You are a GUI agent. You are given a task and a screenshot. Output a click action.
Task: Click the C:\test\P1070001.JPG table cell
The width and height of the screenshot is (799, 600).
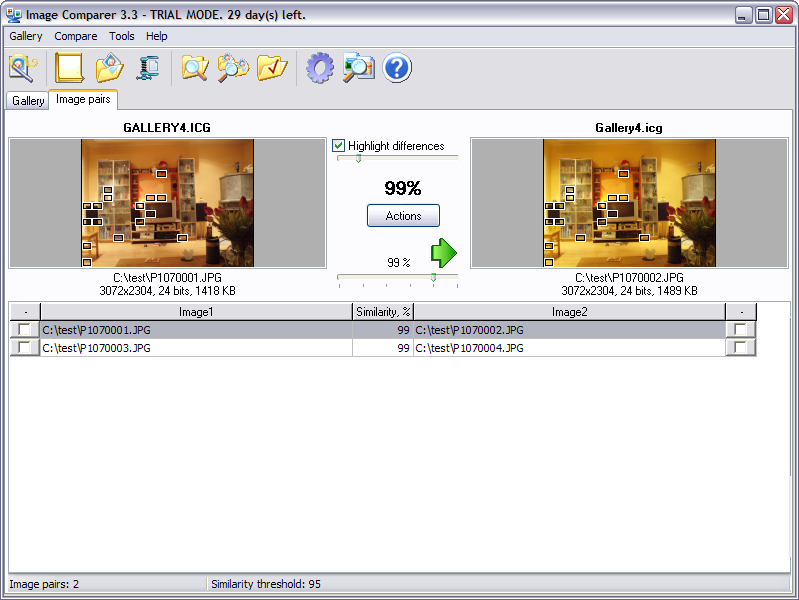coord(196,330)
